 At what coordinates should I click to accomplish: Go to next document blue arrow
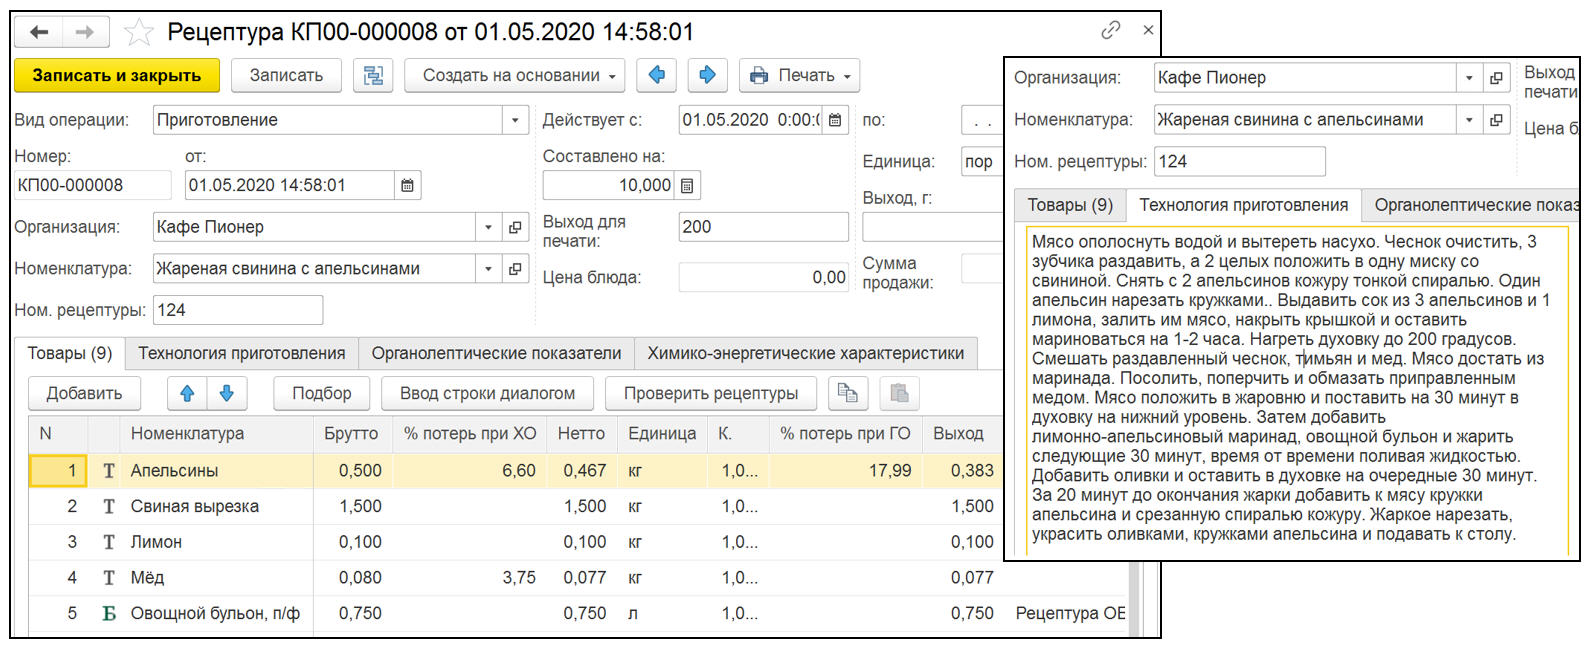coord(707,75)
